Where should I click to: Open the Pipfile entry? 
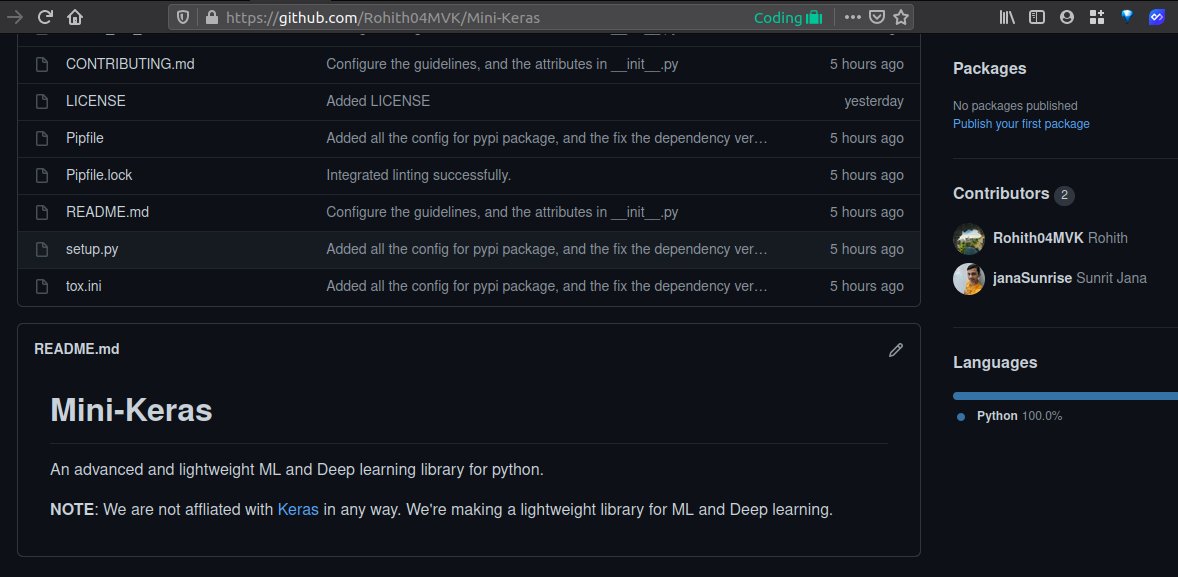click(x=85, y=138)
